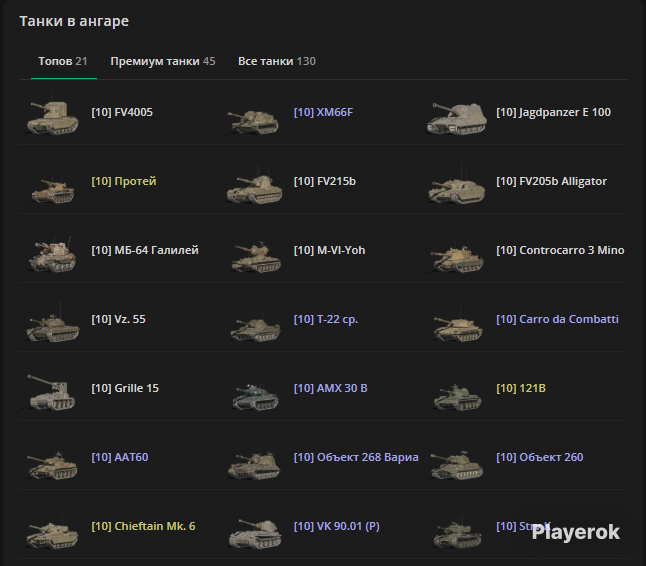Click the [10] Grille 15 name
This screenshot has width=646, height=566.
coord(125,388)
